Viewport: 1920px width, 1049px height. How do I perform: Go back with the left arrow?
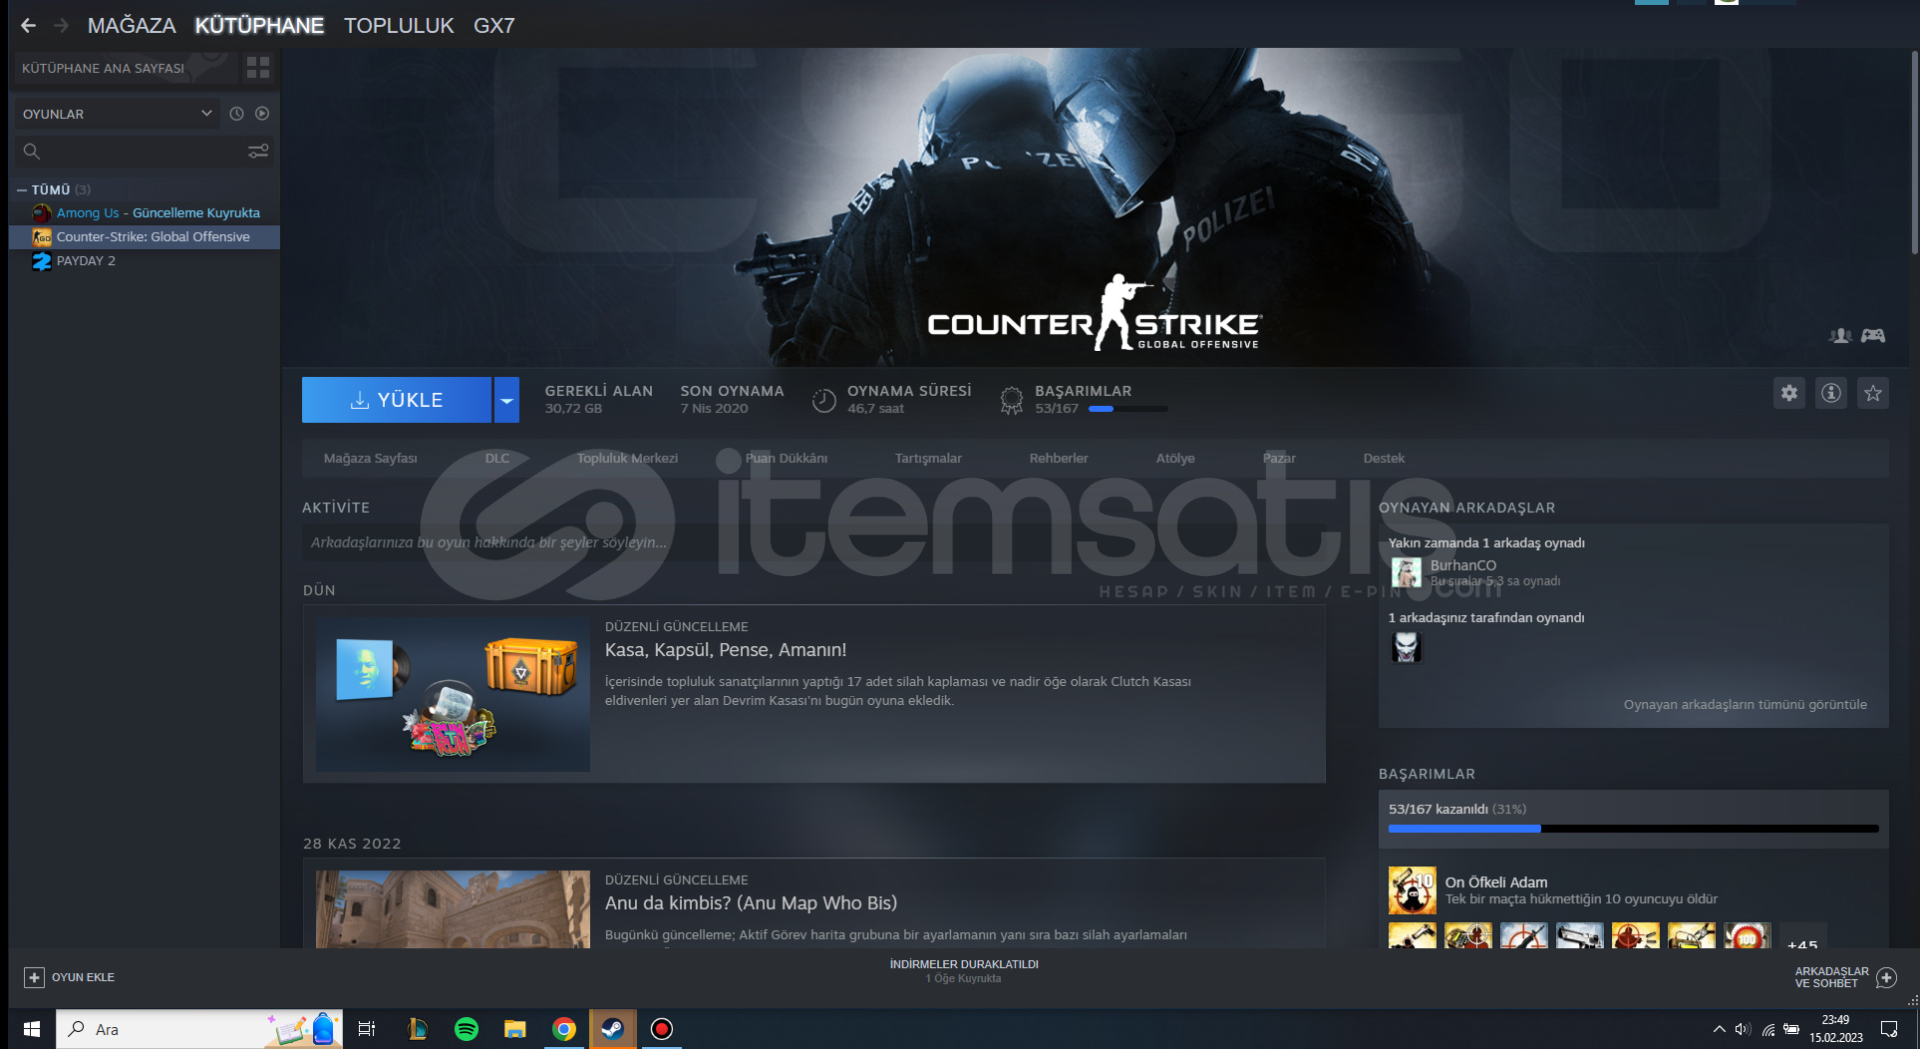28,26
